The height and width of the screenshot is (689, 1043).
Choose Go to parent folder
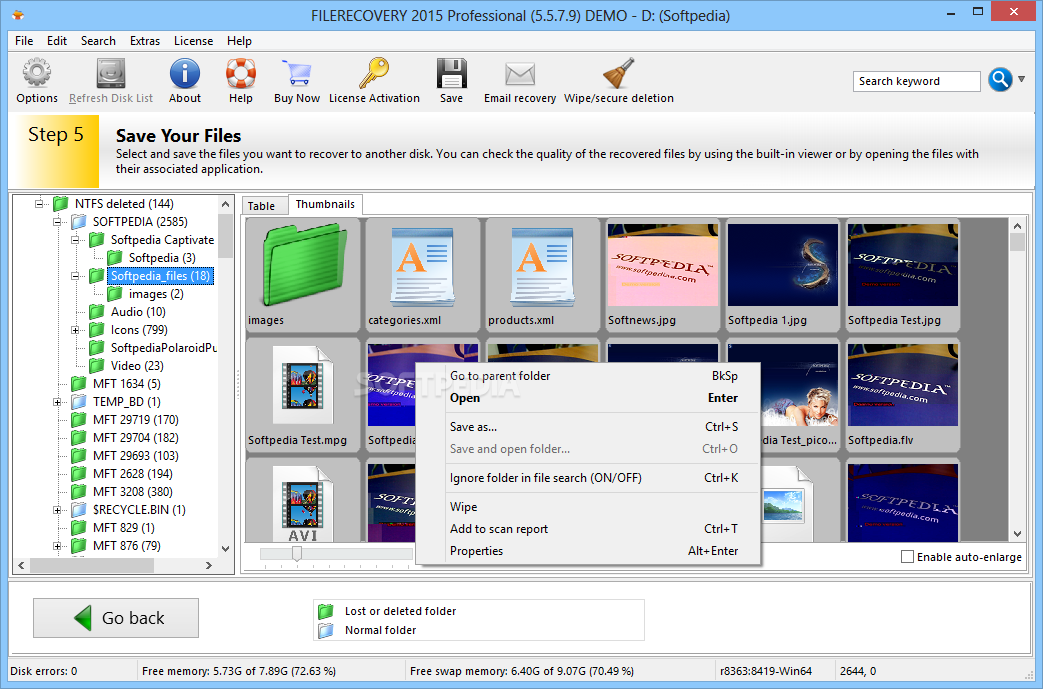pyautogui.click(x=588, y=376)
